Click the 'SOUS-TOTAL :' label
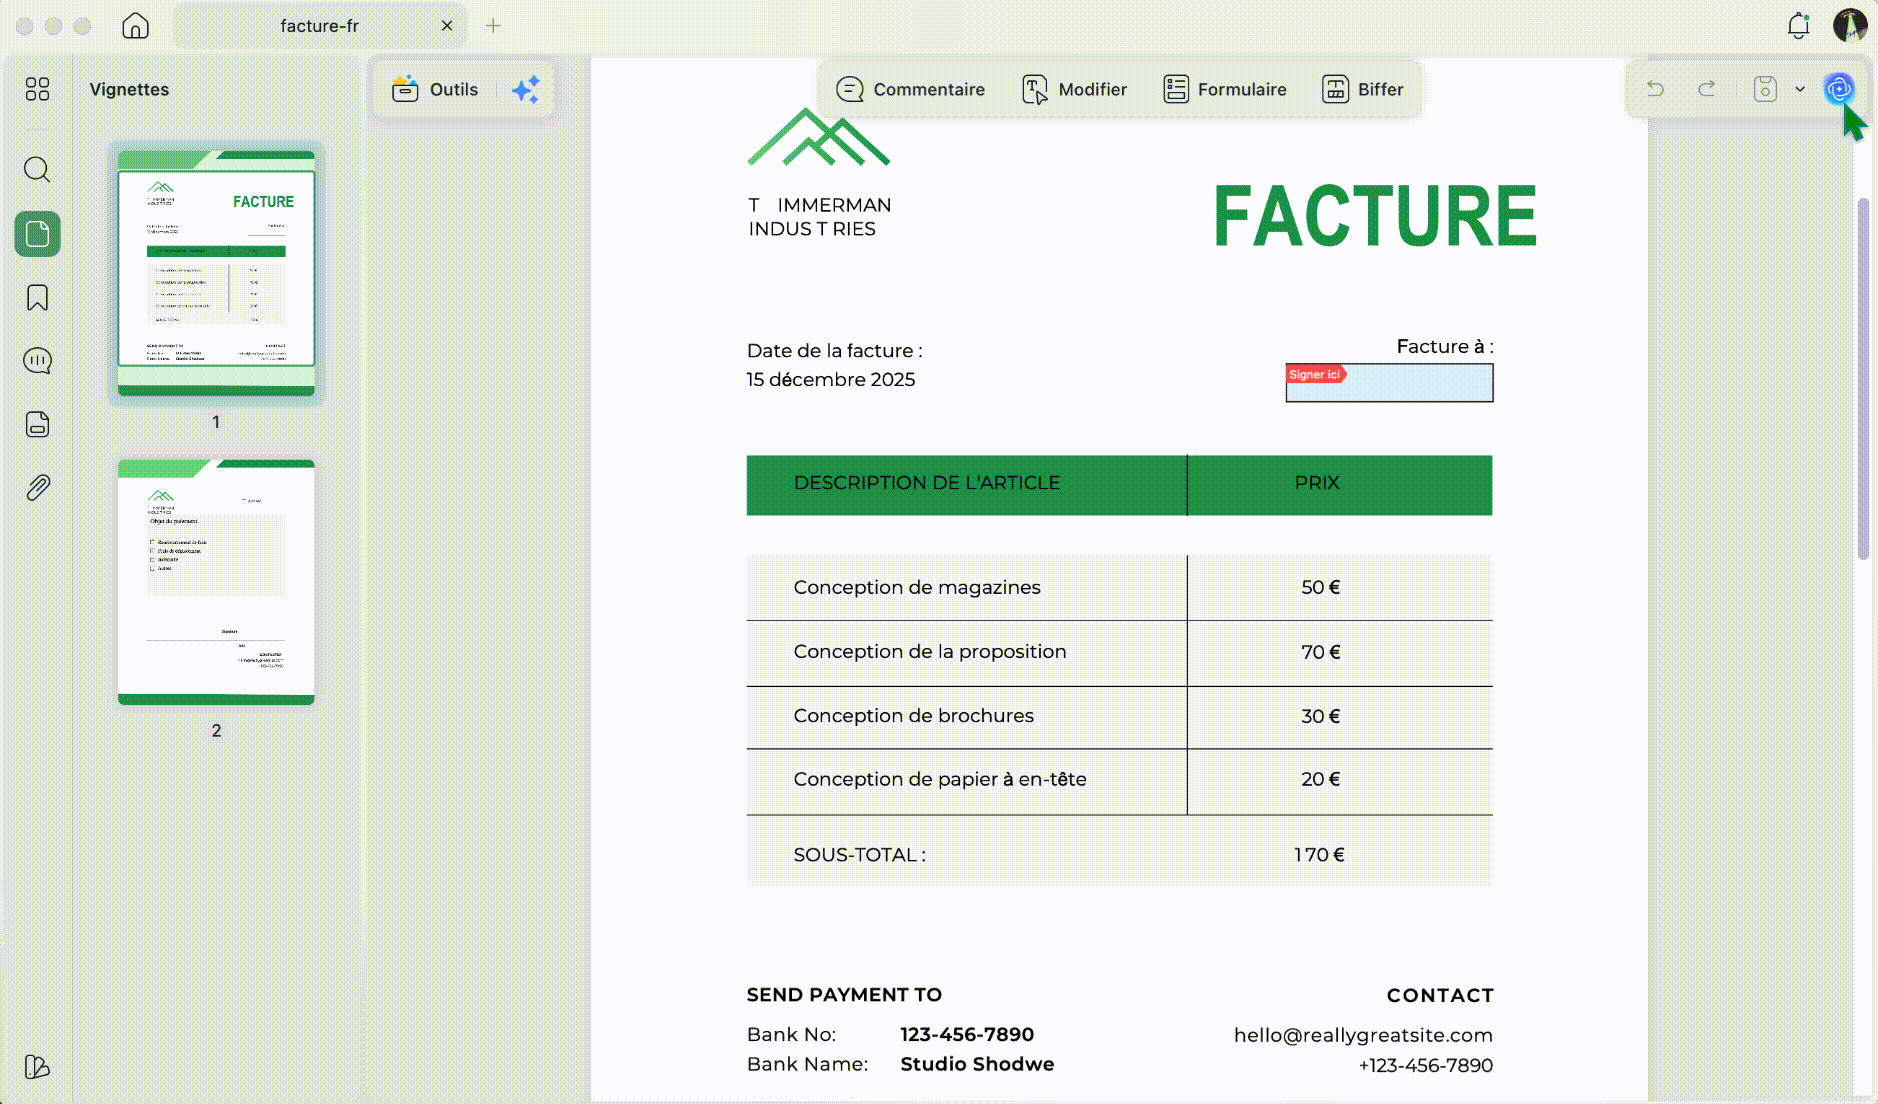 click(x=860, y=855)
